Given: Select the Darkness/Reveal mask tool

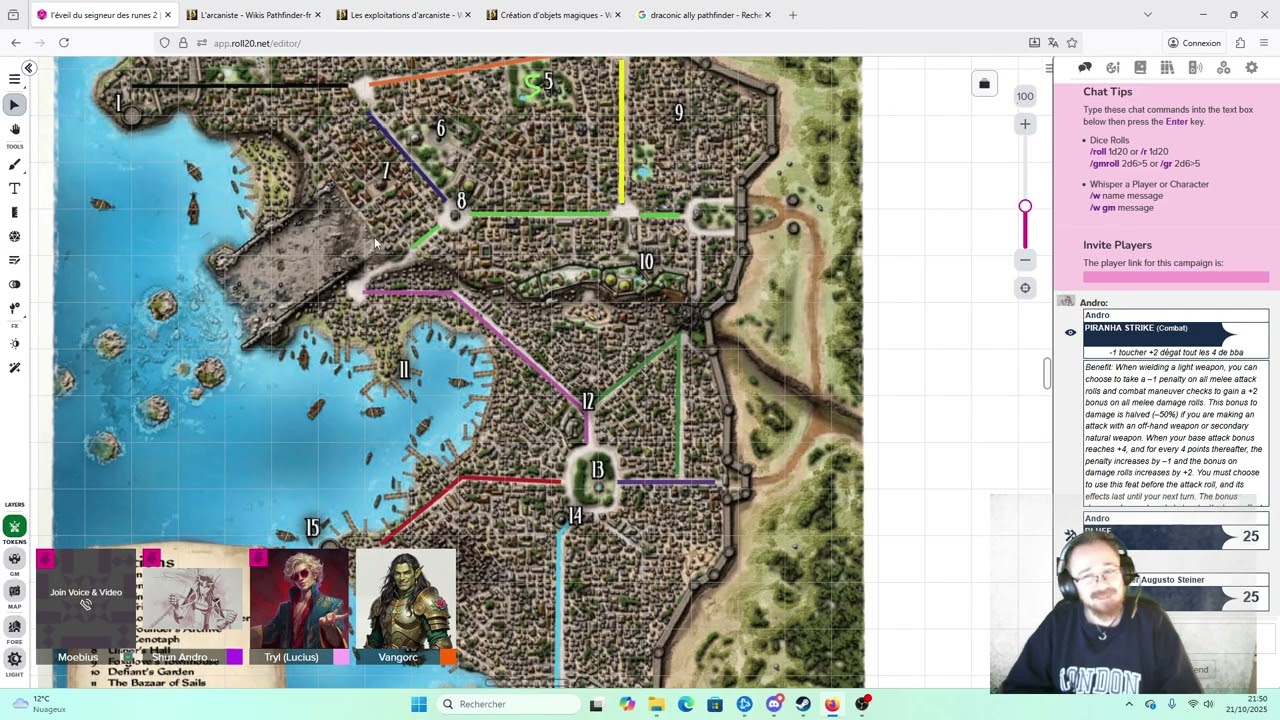Looking at the screenshot, I should pyautogui.click(x=14, y=285).
